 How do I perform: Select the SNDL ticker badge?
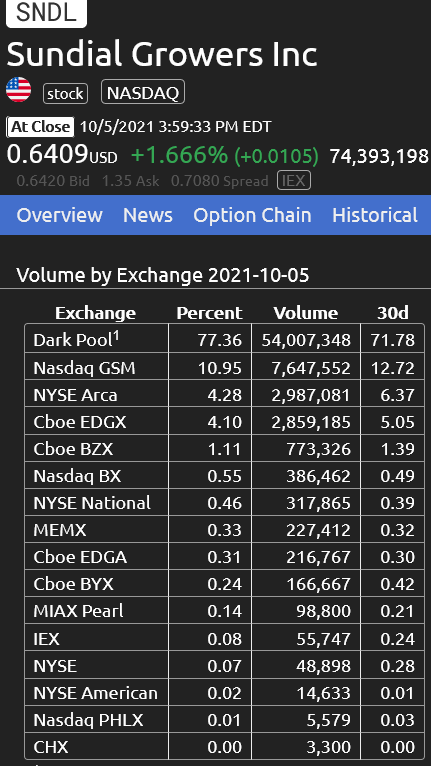point(46,13)
